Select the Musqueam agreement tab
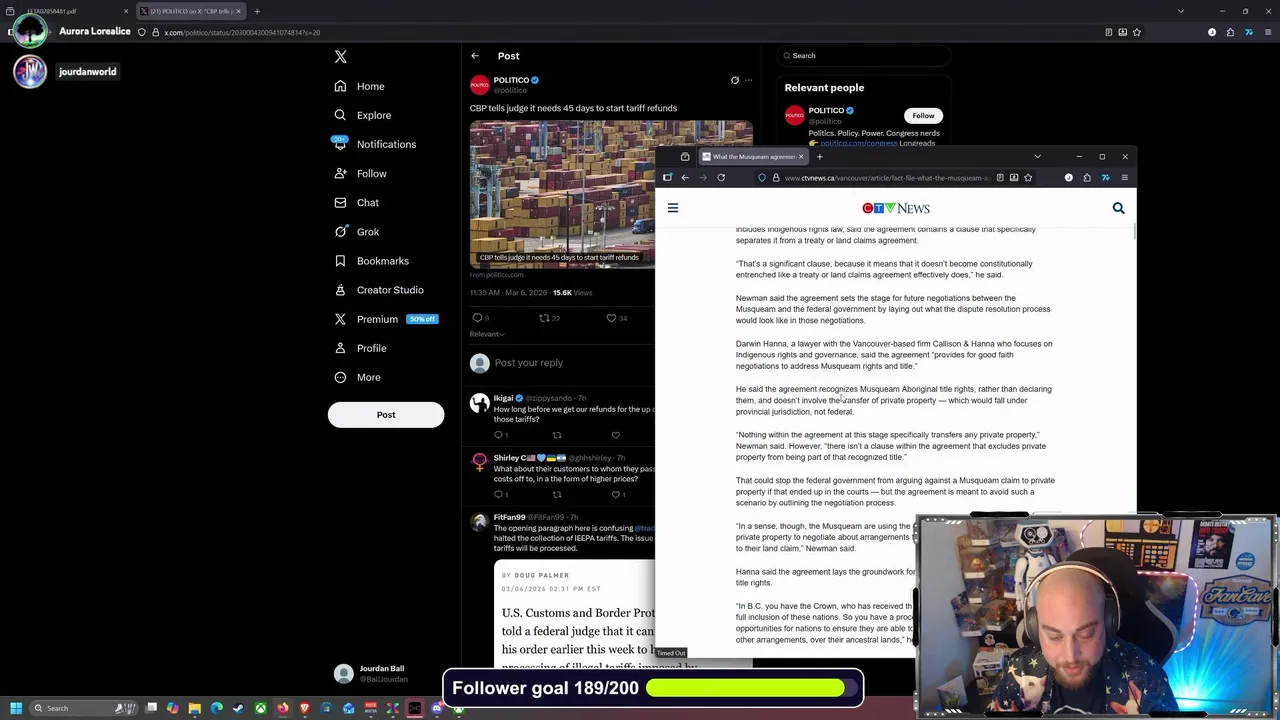1280x720 pixels. coord(754,157)
